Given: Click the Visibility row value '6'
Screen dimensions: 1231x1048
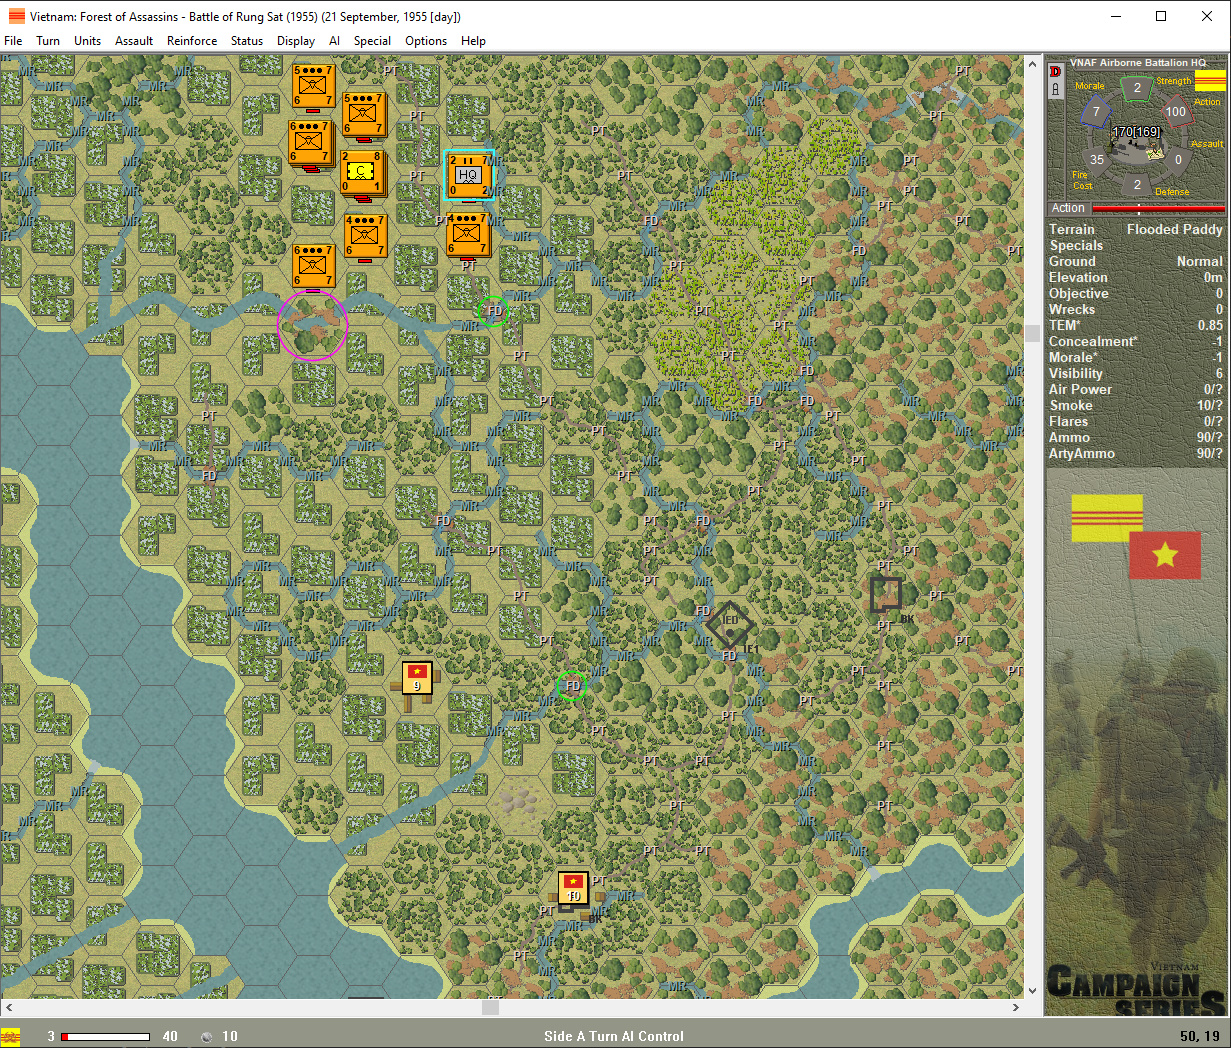Looking at the screenshot, I should 1219,373.
